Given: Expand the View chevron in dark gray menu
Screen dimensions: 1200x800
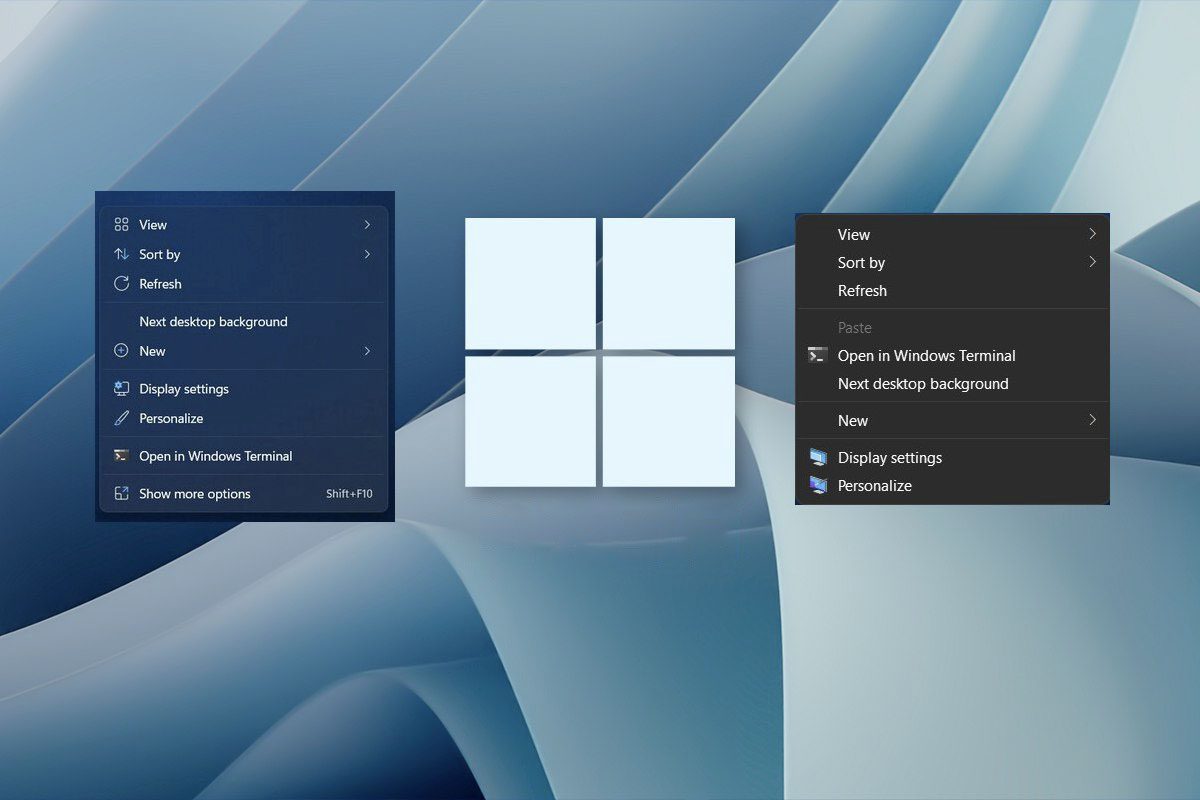Looking at the screenshot, I should (x=1093, y=234).
